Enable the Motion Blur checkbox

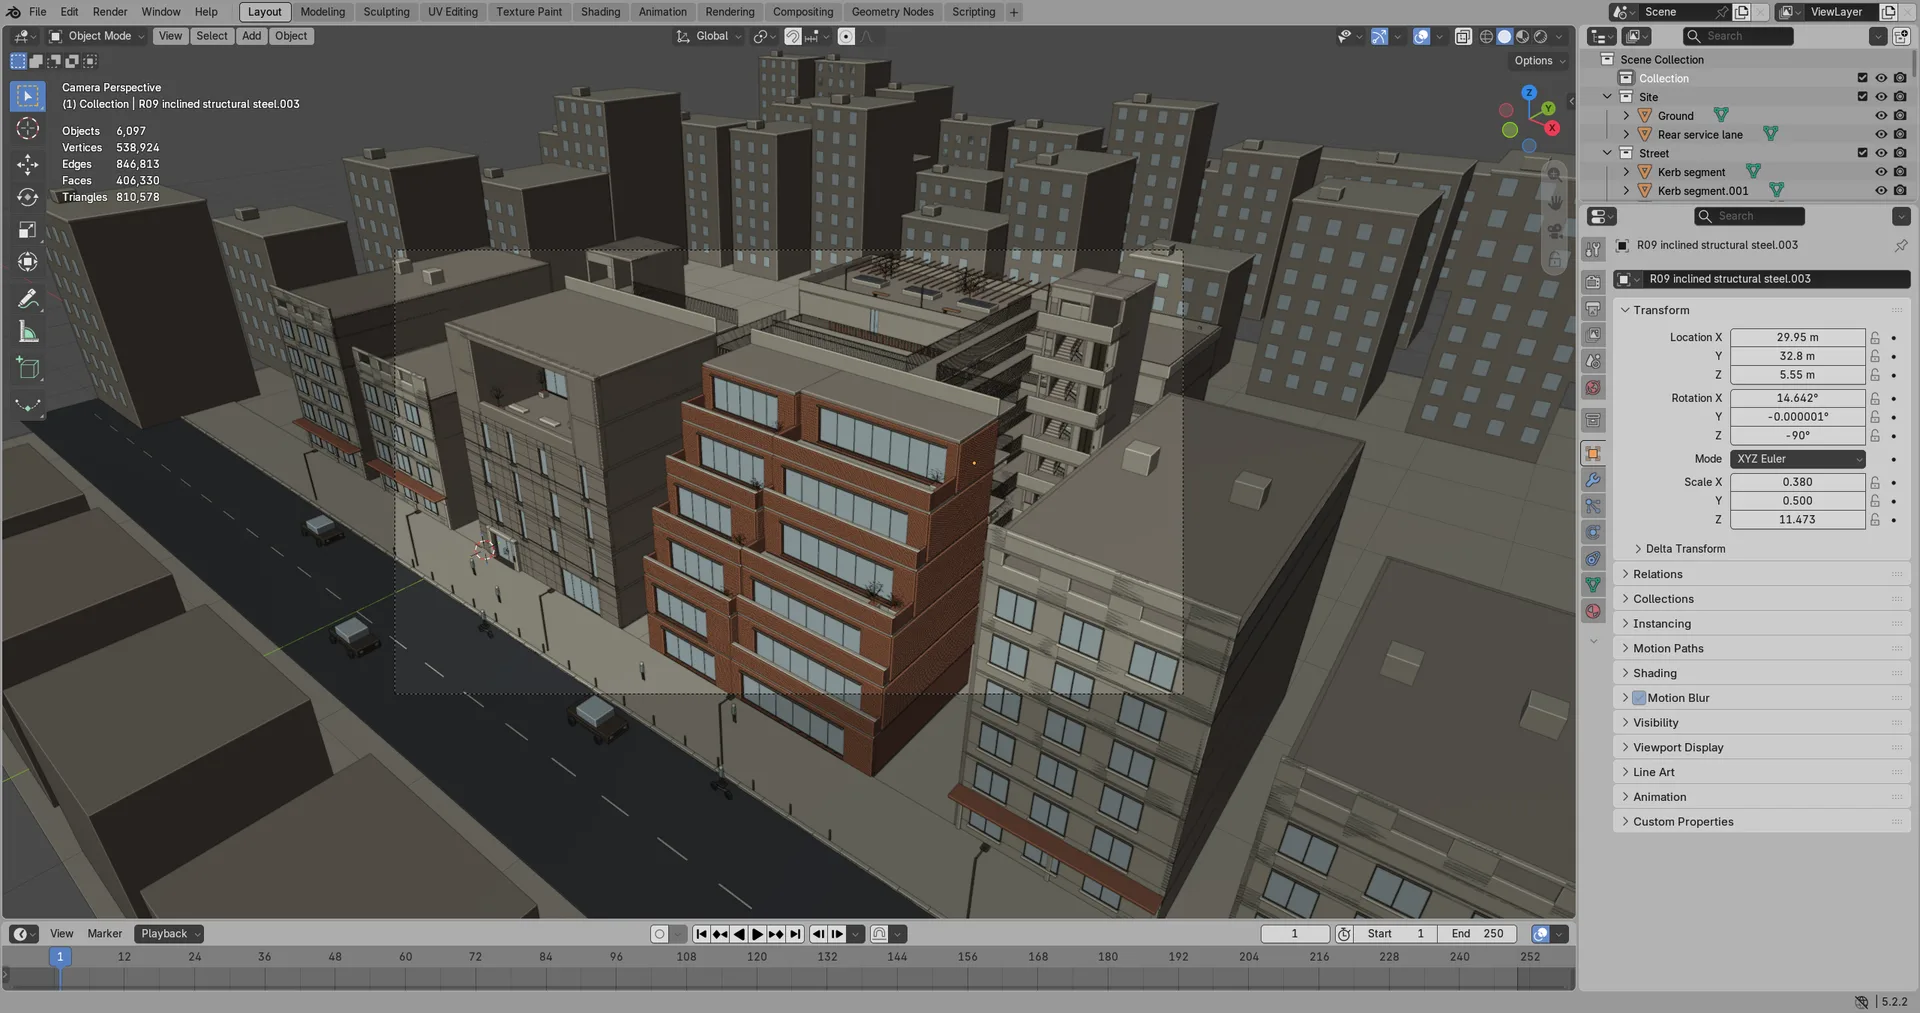click(x=1639, y=698)
